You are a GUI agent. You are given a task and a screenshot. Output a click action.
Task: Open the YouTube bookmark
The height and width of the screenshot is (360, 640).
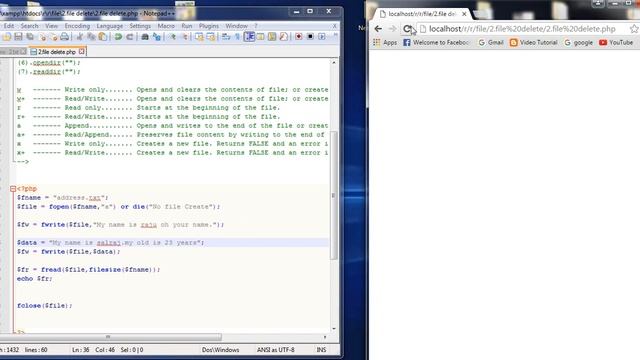point(616,42)
